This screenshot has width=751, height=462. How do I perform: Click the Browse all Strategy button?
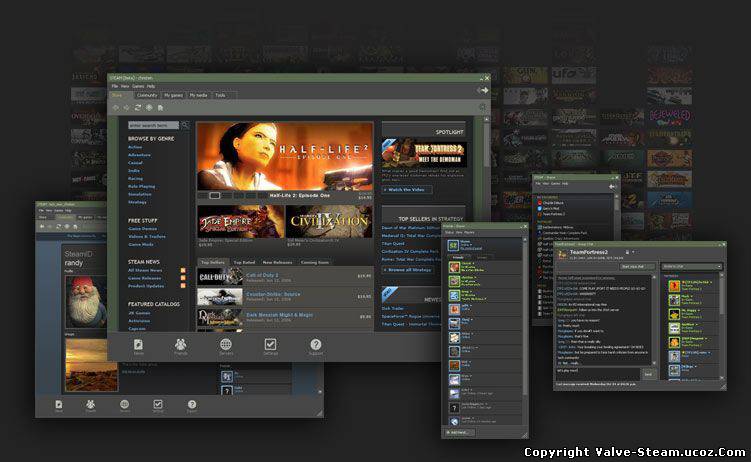[x=408, y=270]
